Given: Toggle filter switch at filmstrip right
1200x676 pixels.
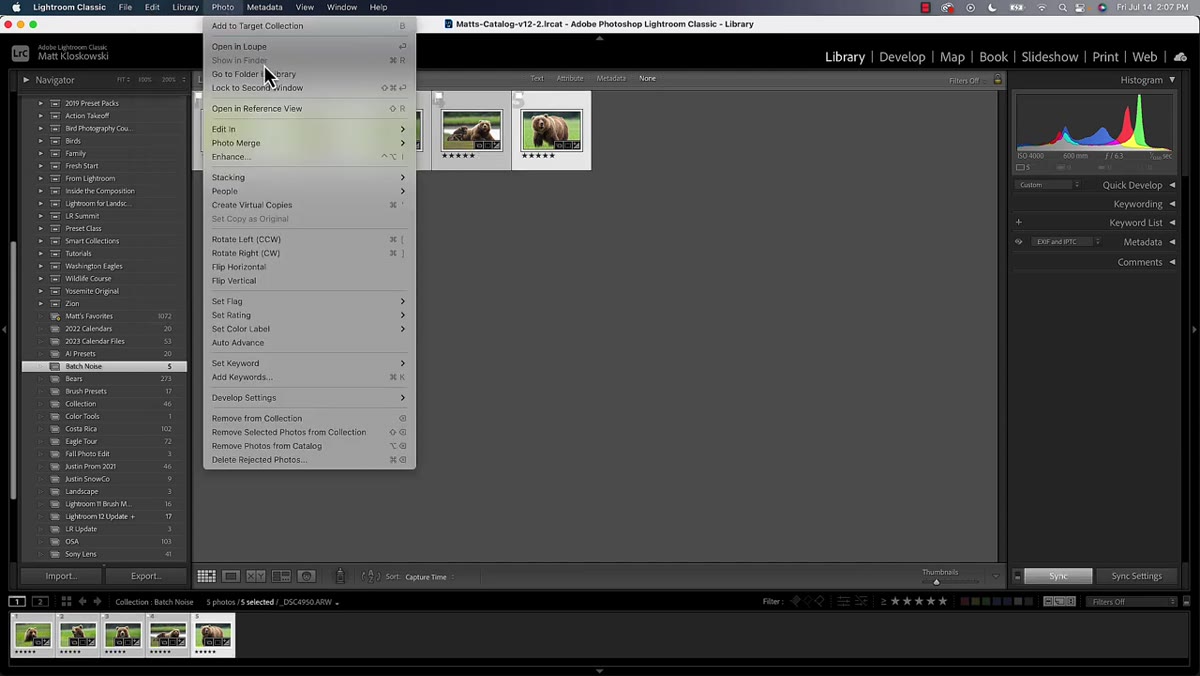Looking at the screenshot, I should (x=1185, y=601).
